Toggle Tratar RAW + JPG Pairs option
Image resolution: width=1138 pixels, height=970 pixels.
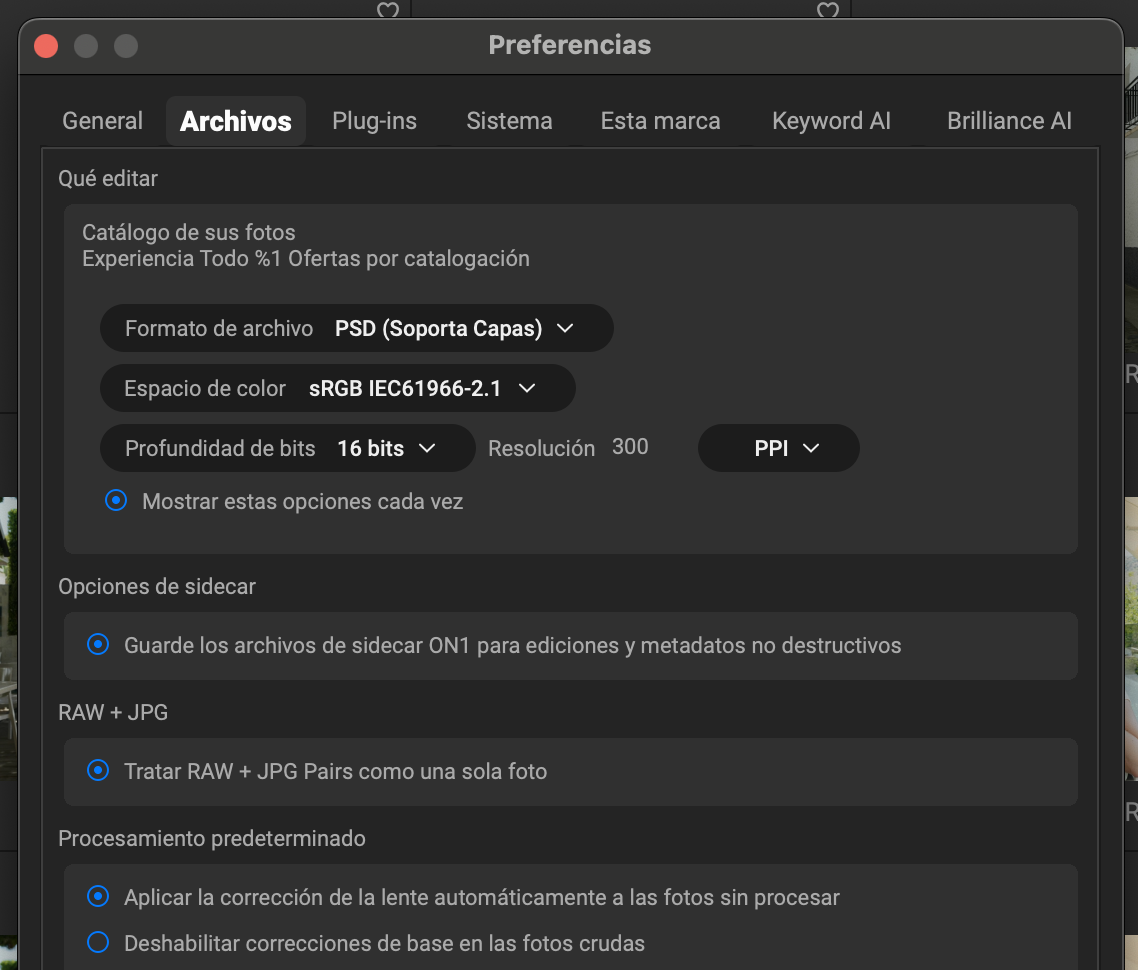[98, 771]
